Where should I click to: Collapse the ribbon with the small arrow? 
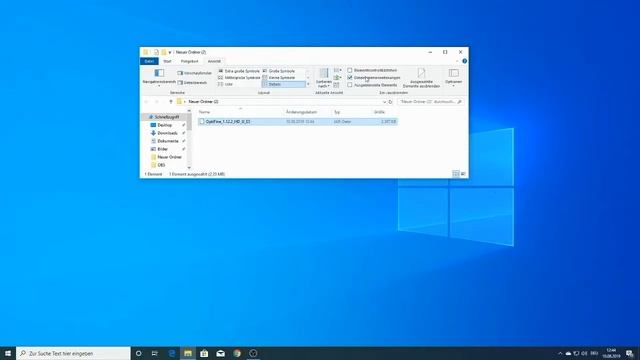tap(457, 61)
